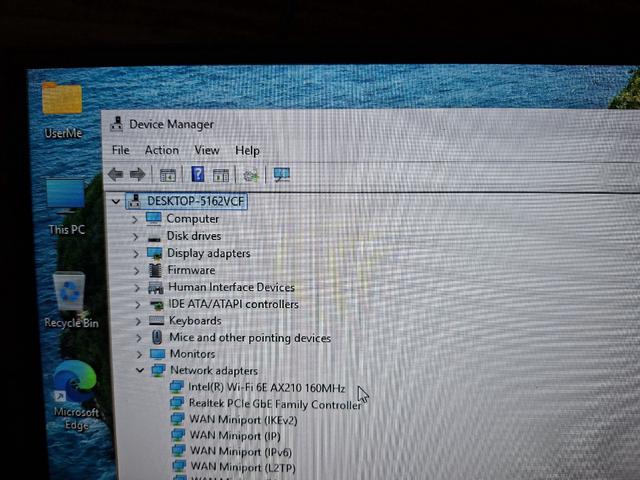This screenshot has width=640, height=480.
Task: Click the Scan for hardware changes icon
Action: click(x=282, y=175)
